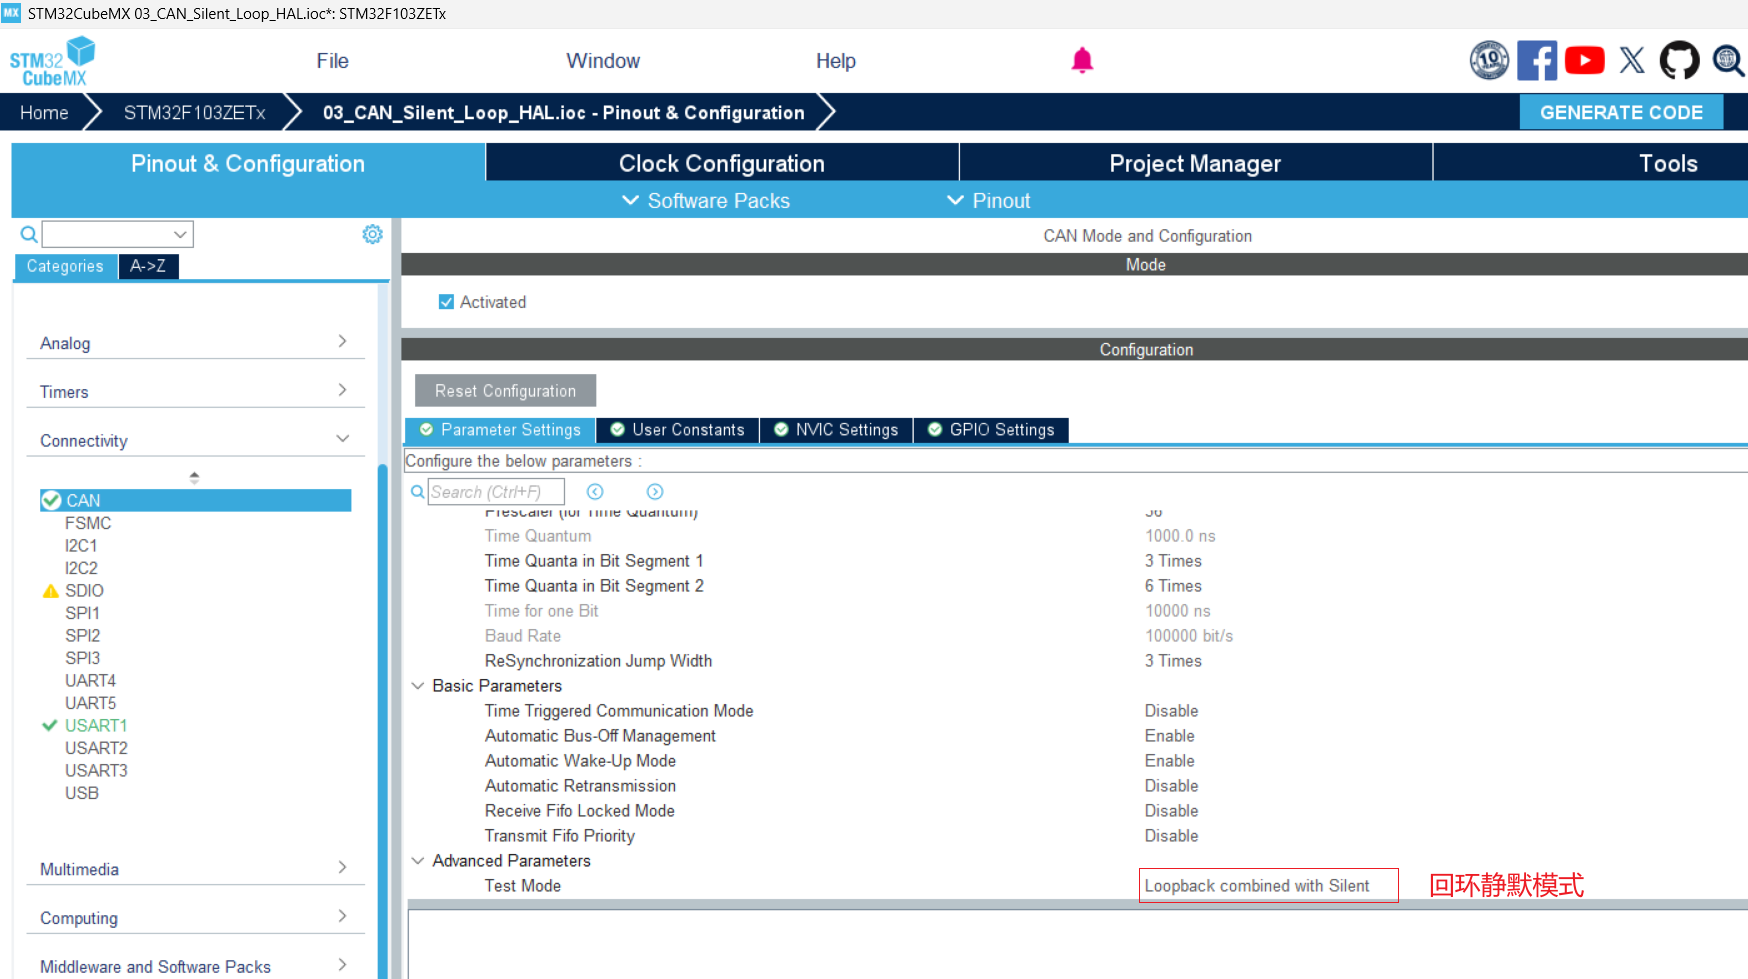Open the ST community globe icon

click(x=1728, y=60)
